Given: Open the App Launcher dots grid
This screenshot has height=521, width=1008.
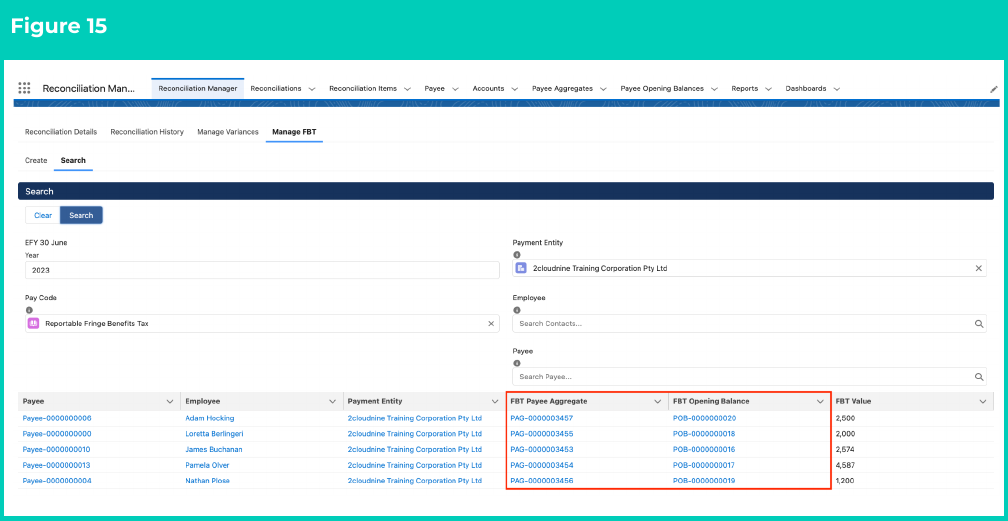Looking at the screenshot, I should click(24, 88).
